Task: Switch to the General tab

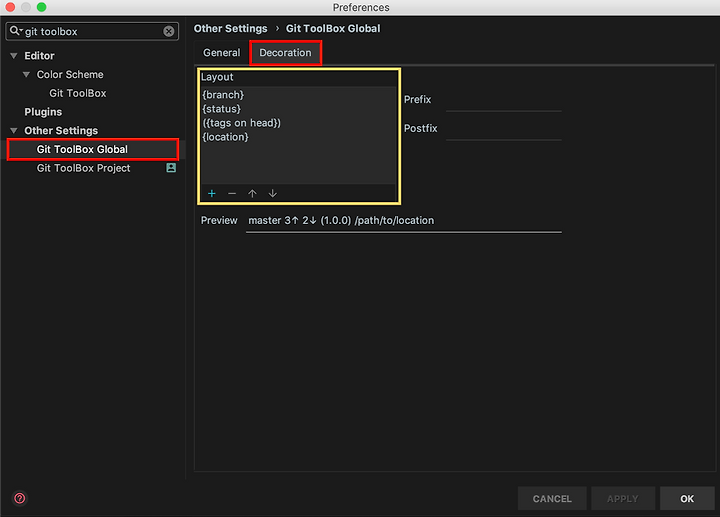Action: (221, 53)
